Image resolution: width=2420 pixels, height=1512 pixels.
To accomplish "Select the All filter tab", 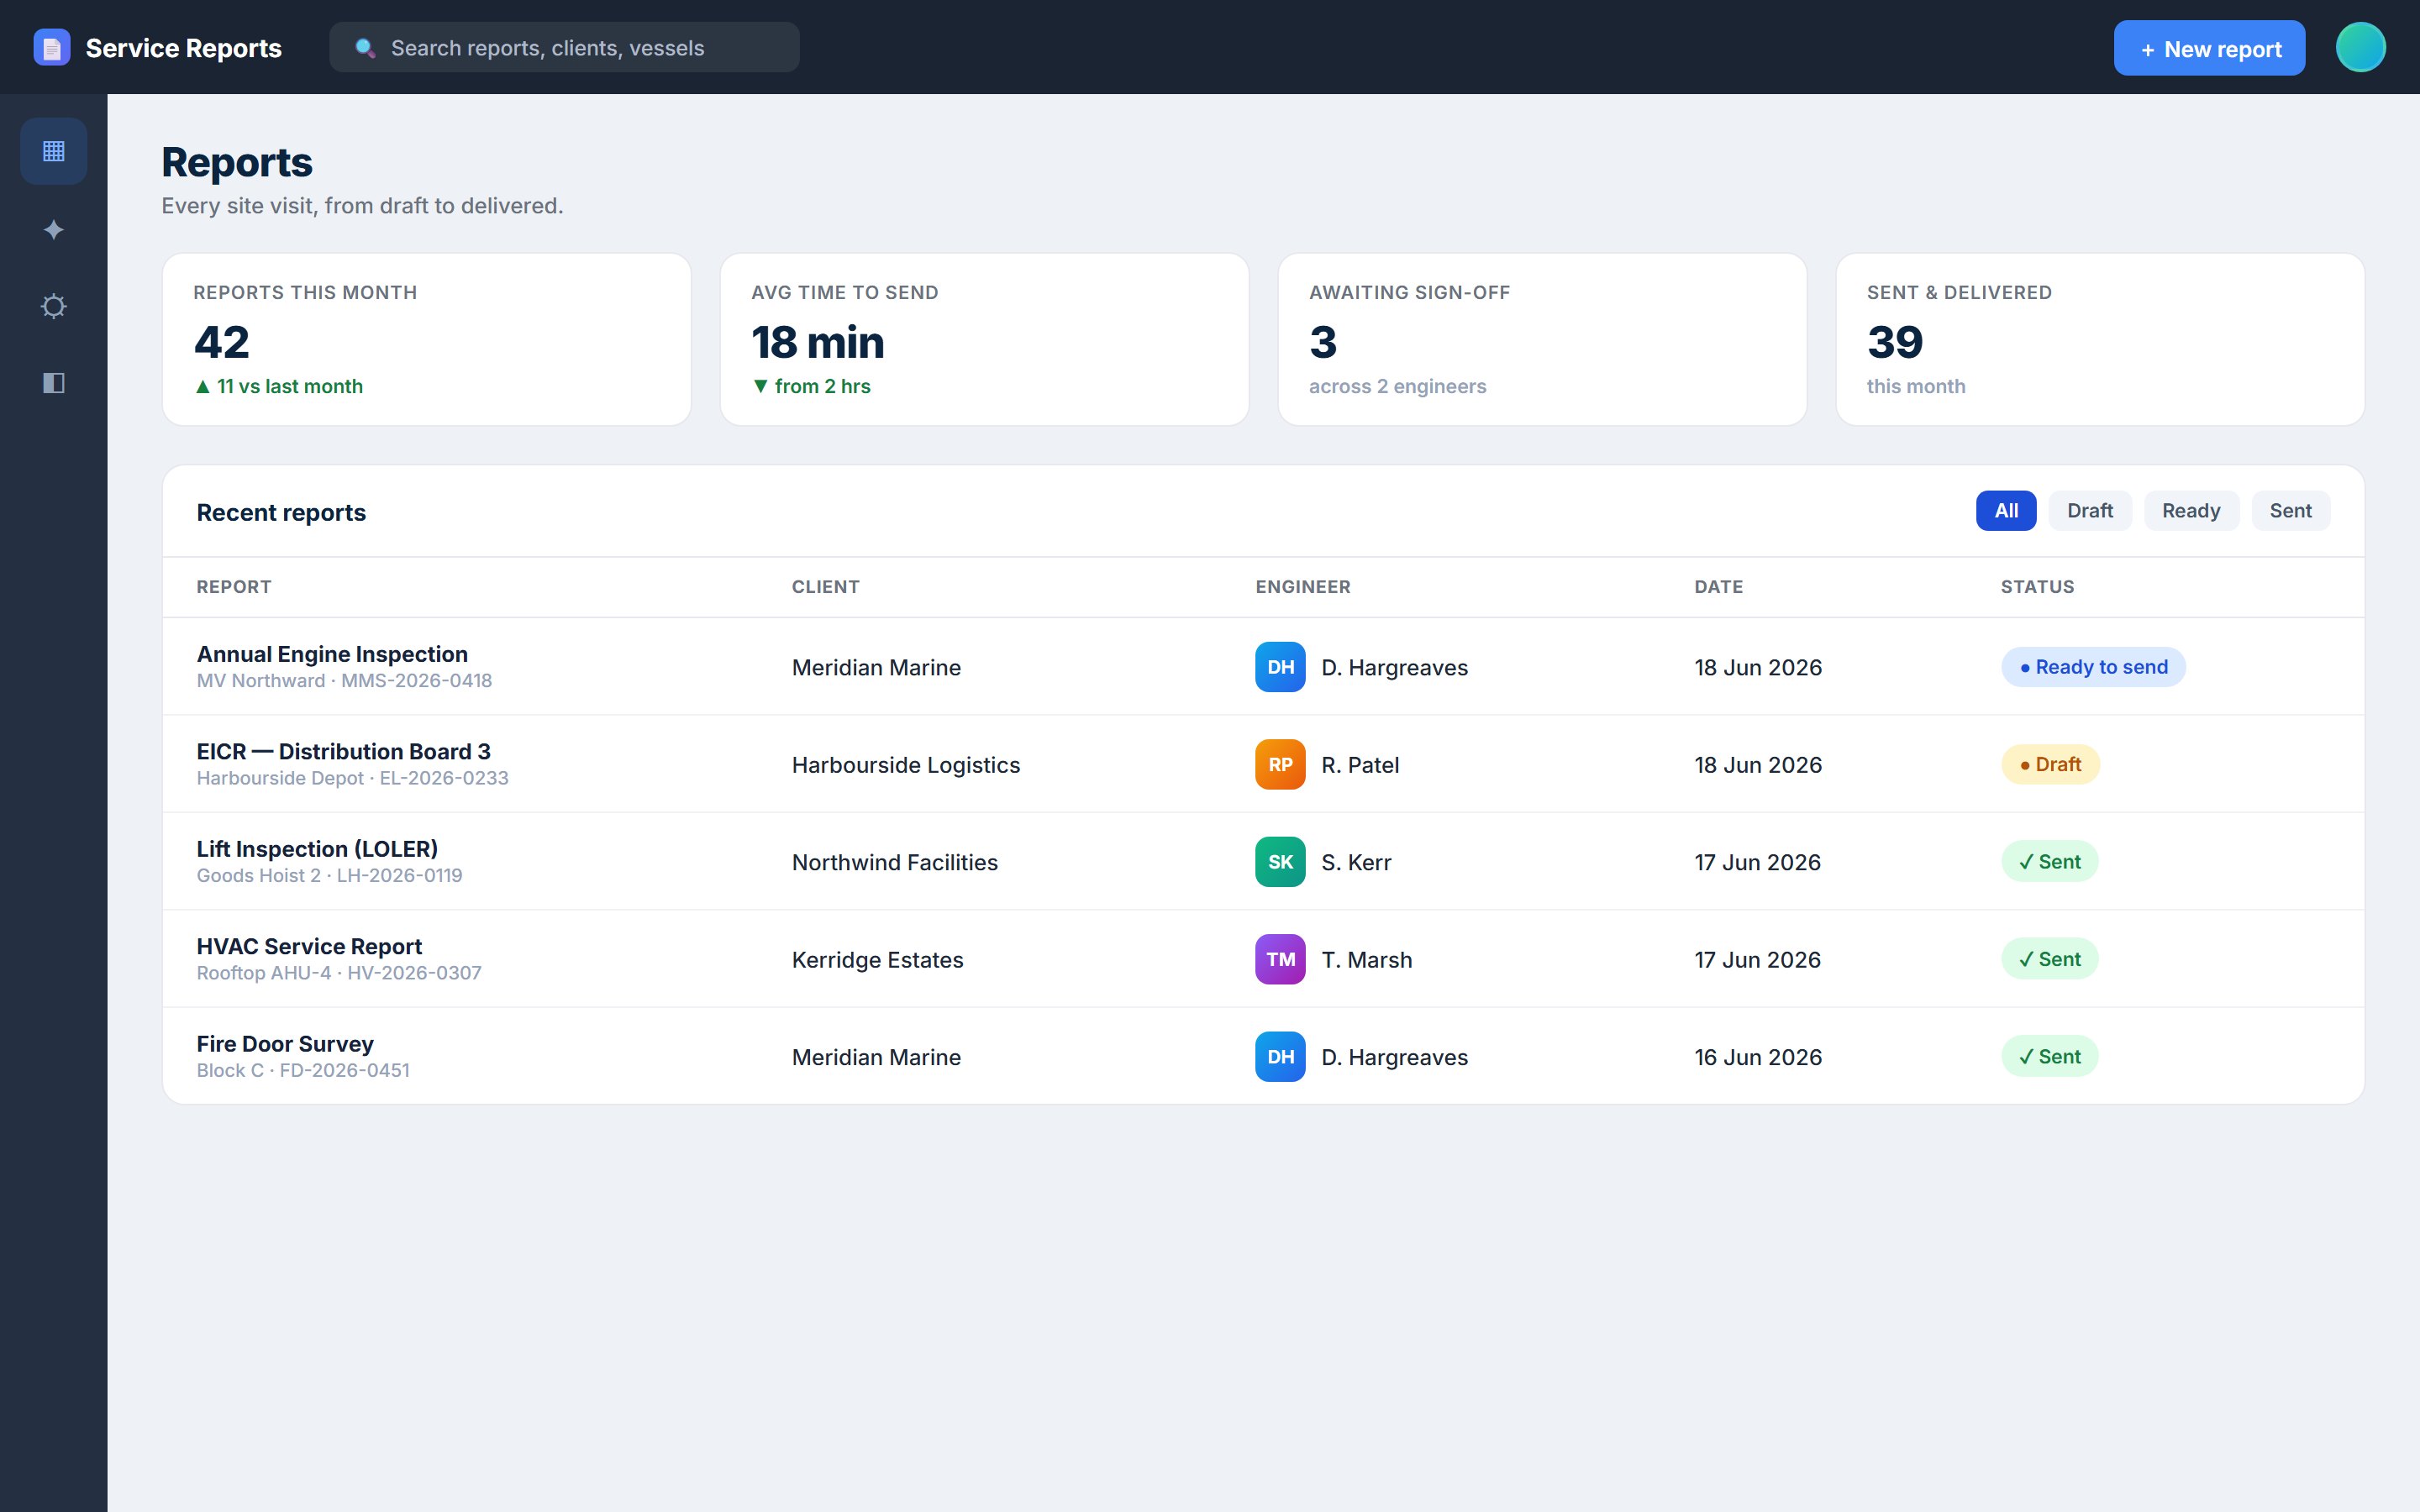I will point(2005,511).
